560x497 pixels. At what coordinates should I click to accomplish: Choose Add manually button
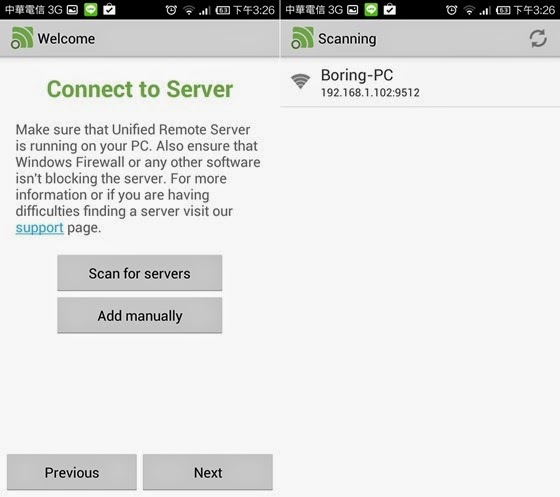140,316
